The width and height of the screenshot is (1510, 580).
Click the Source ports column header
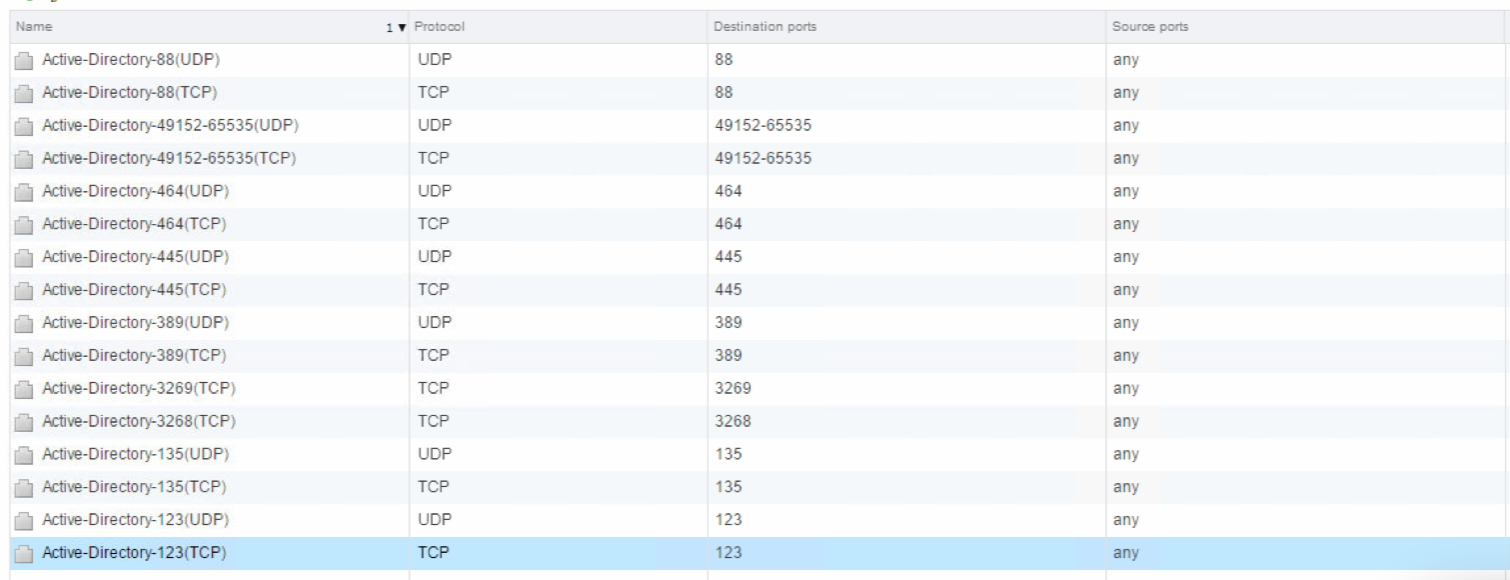(x=1150, y=27)
